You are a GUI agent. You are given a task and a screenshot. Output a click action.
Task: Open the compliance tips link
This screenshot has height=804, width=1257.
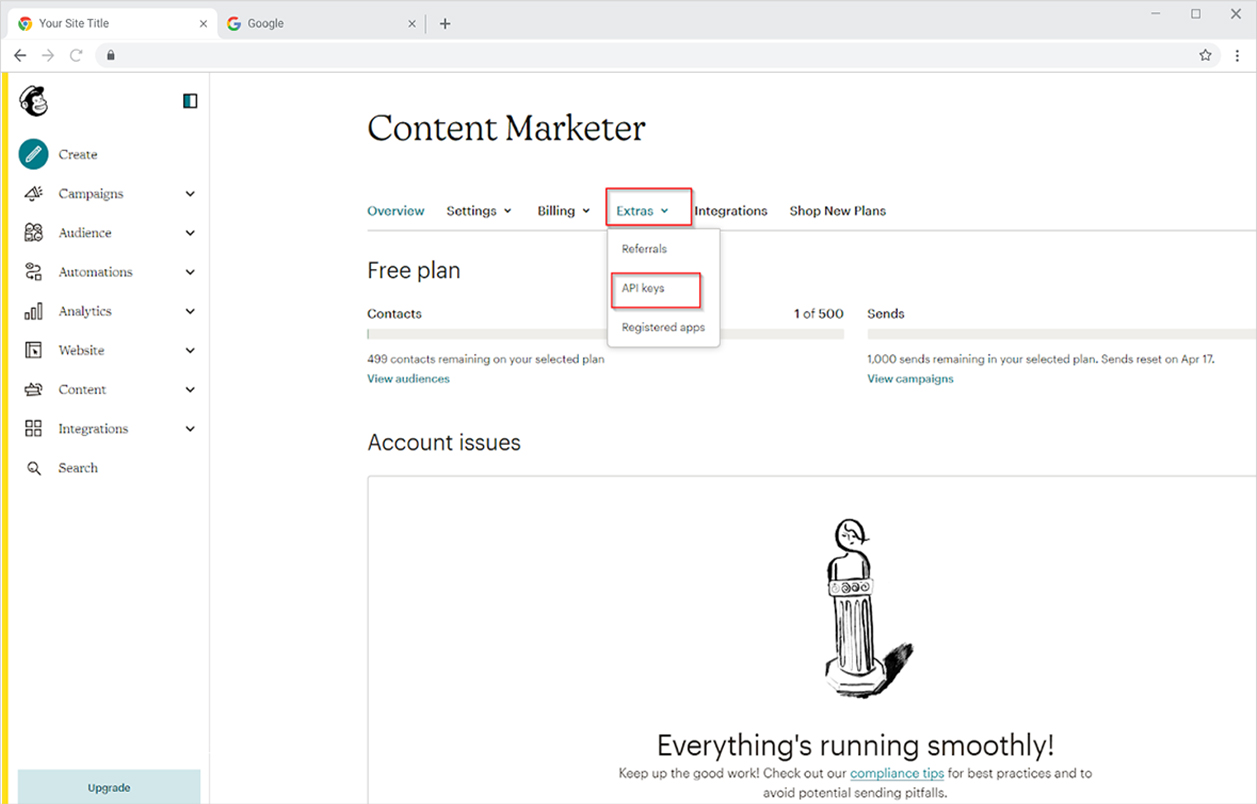pyautogui.click(x=897, y=773)
